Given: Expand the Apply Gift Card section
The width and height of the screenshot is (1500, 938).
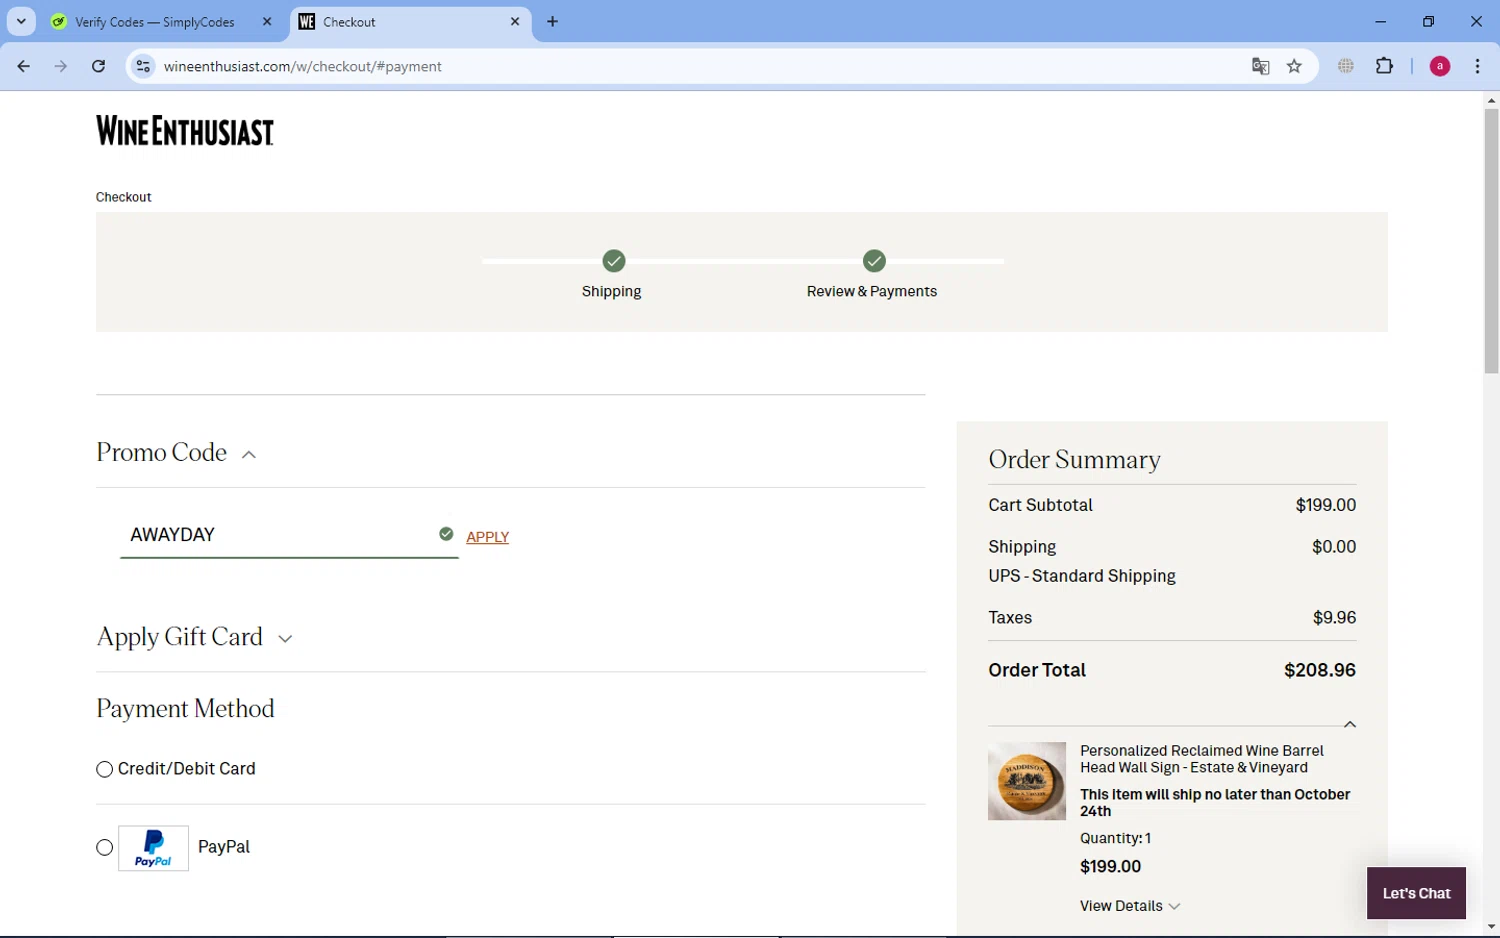Looking at the screenshot, I should [285, 639].
